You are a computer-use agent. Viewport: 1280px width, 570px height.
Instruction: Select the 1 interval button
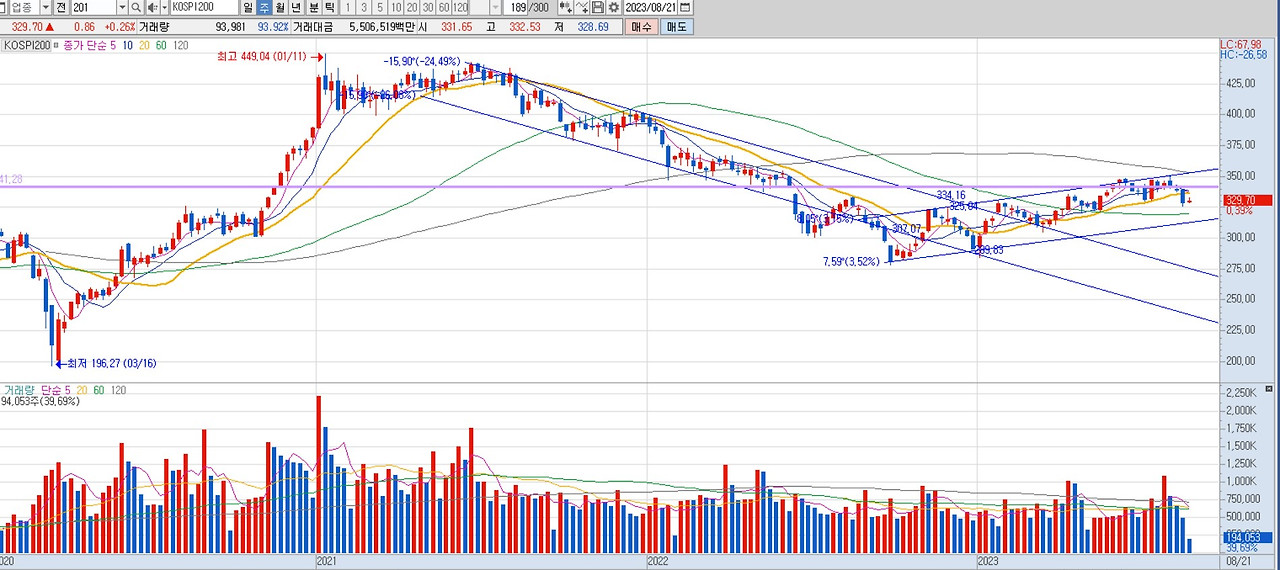tap(347, 7)
